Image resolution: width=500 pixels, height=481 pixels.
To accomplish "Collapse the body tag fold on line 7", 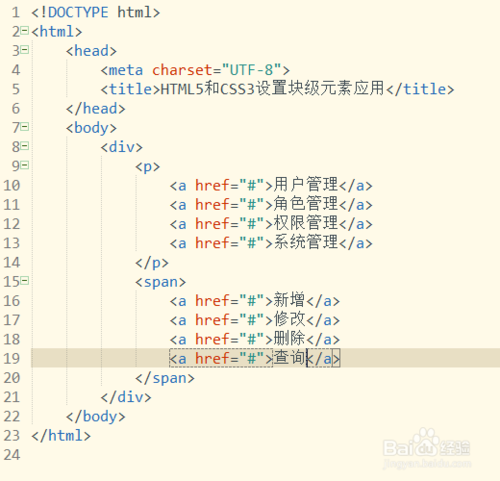I will (x=24, y=127).
